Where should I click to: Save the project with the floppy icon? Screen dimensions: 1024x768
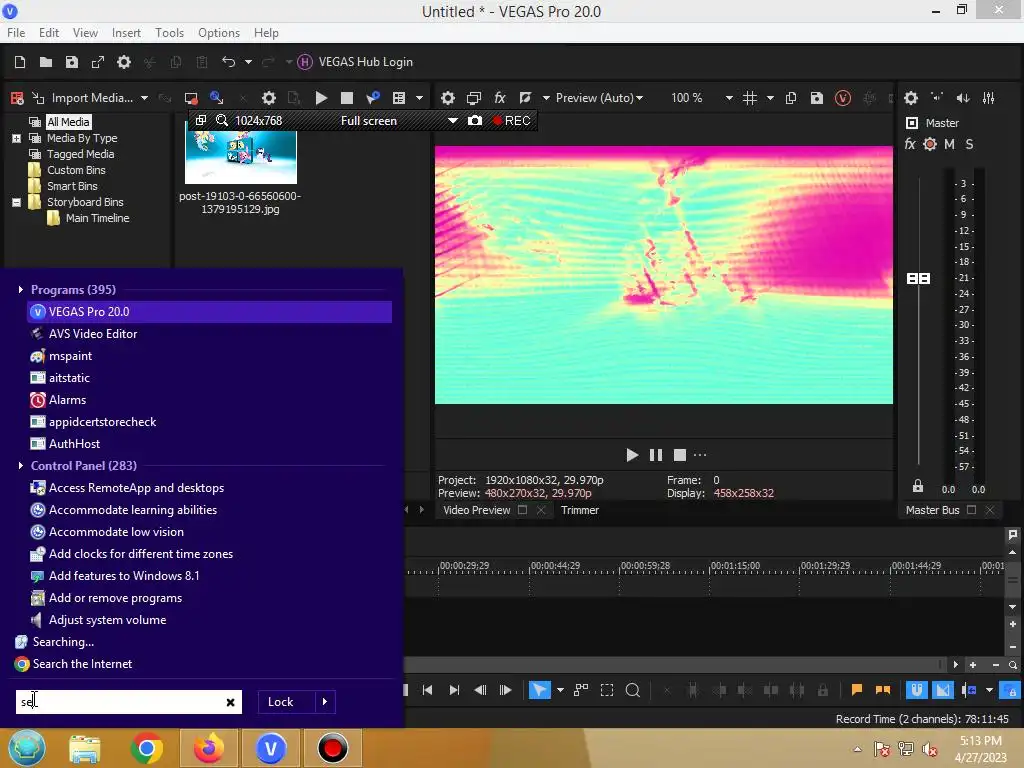point(72,62)
